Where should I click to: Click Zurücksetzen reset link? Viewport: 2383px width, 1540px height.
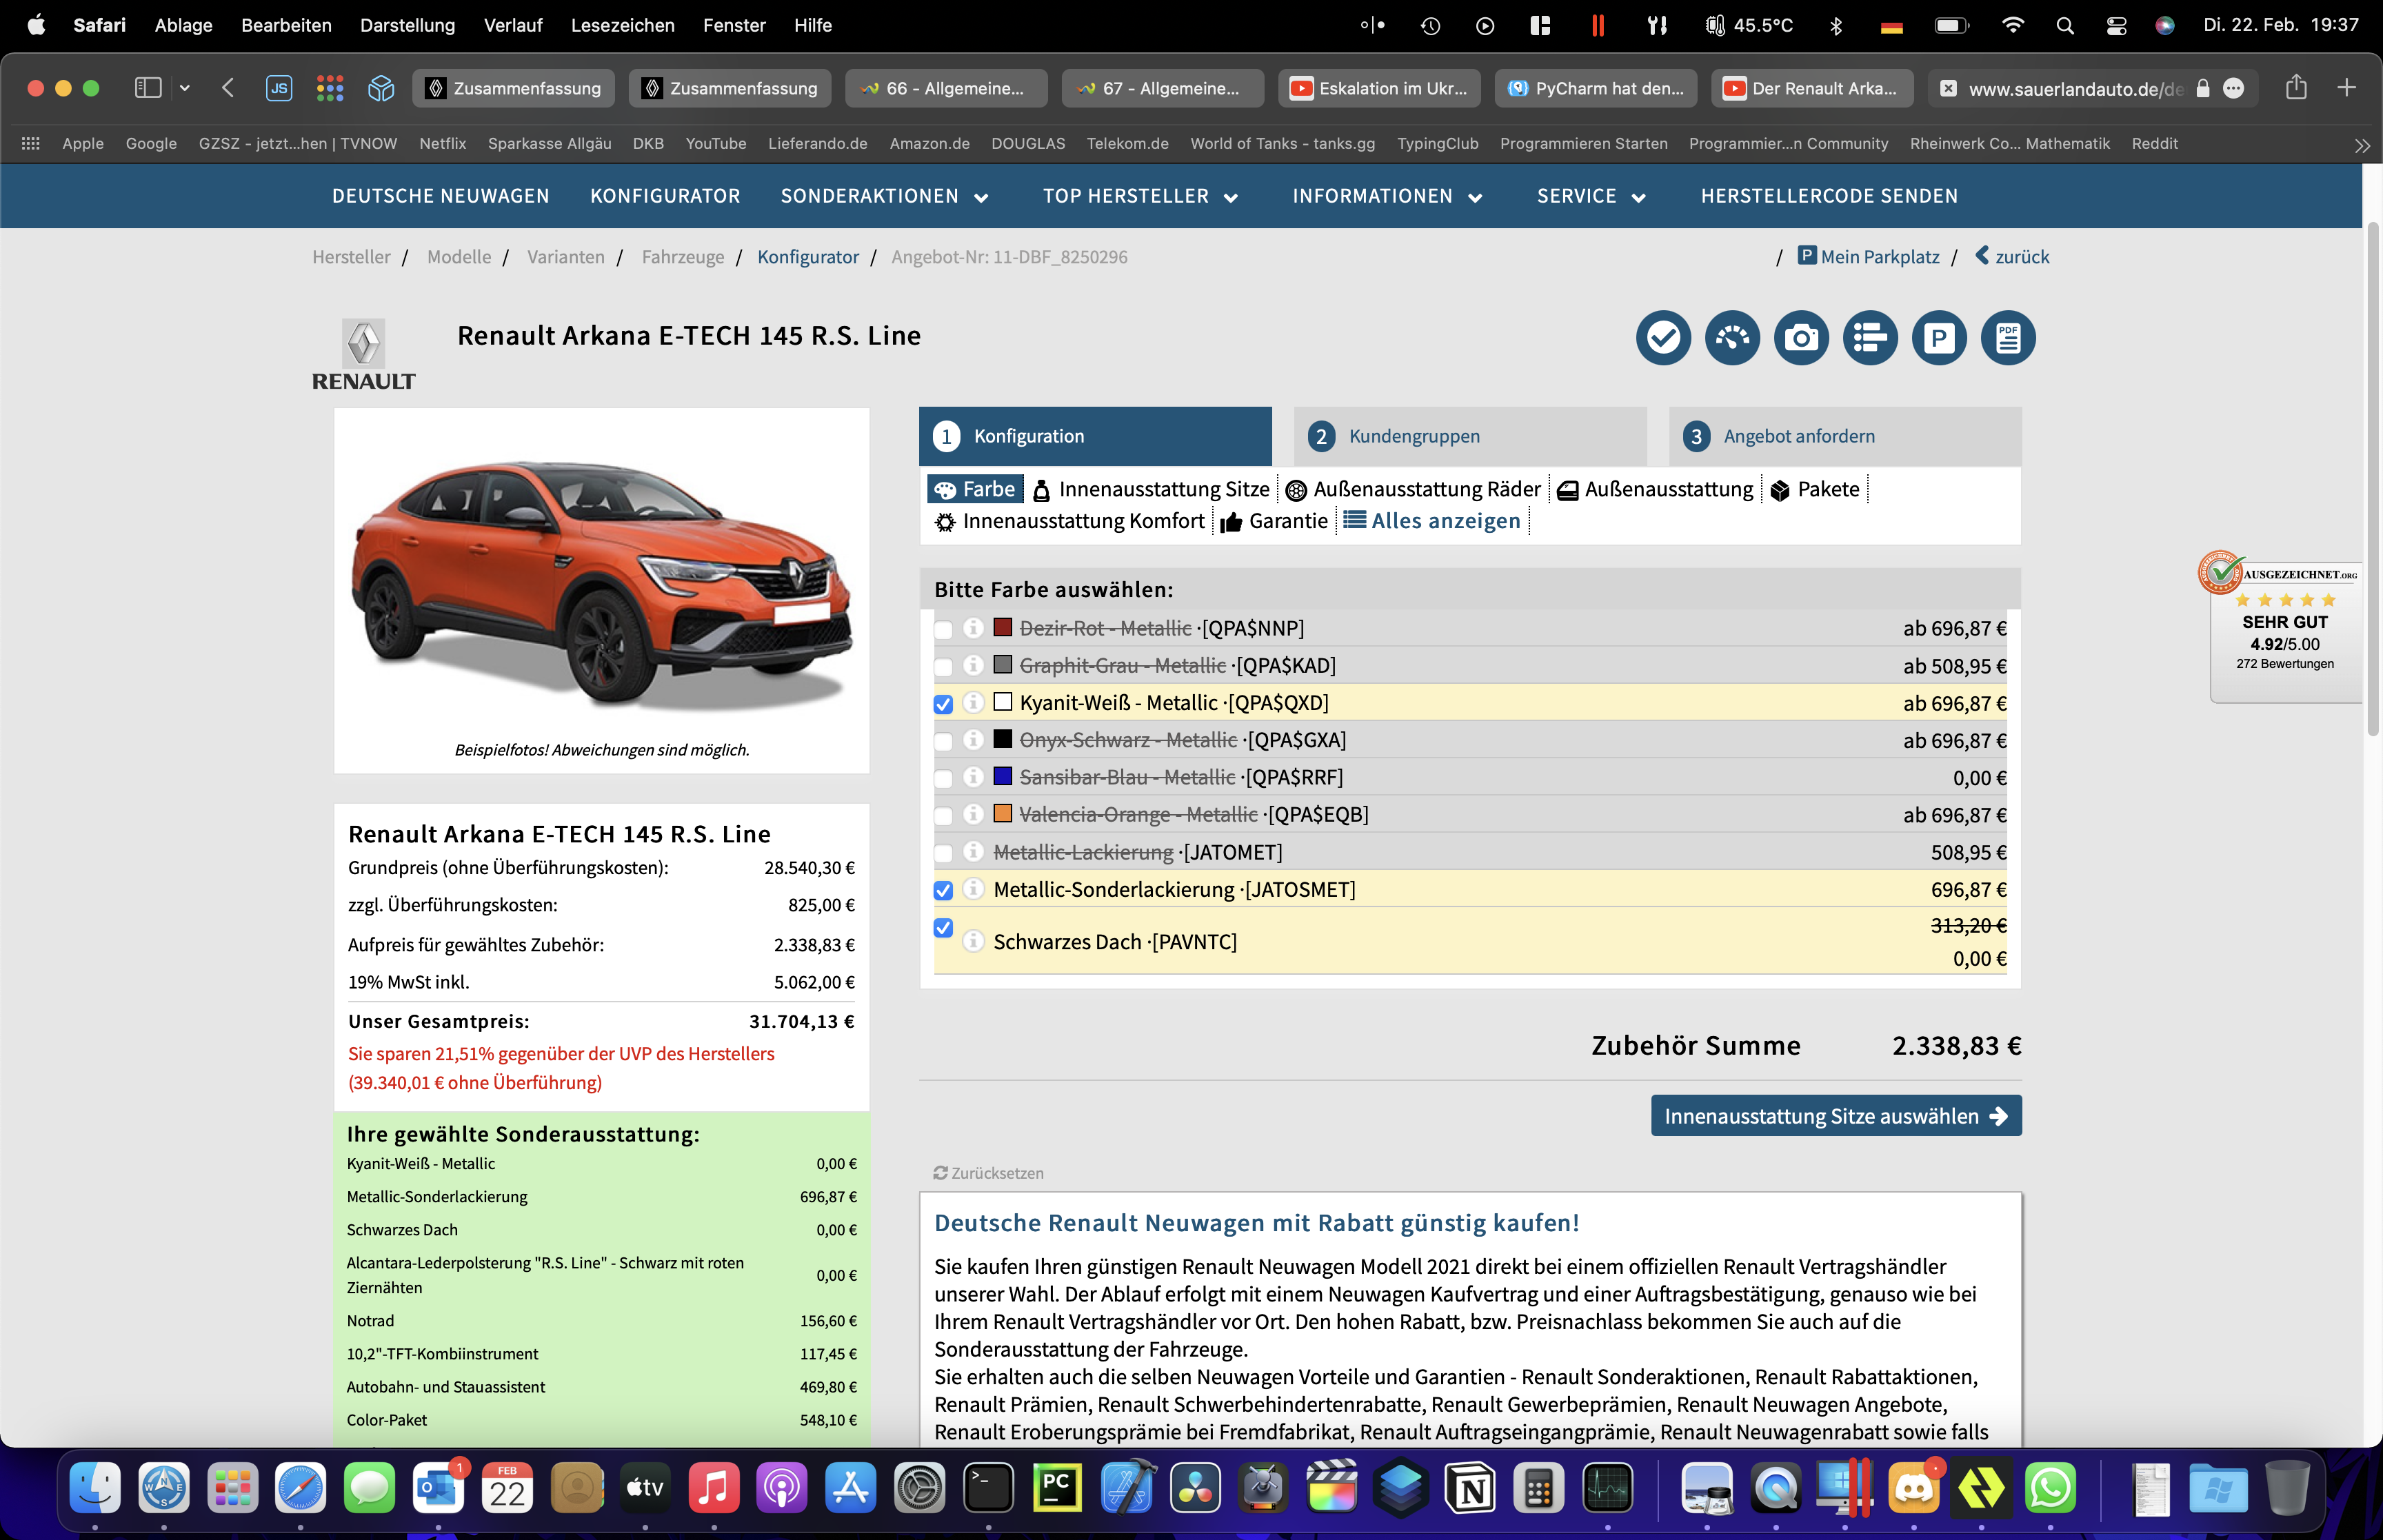tap(988, 1173)
